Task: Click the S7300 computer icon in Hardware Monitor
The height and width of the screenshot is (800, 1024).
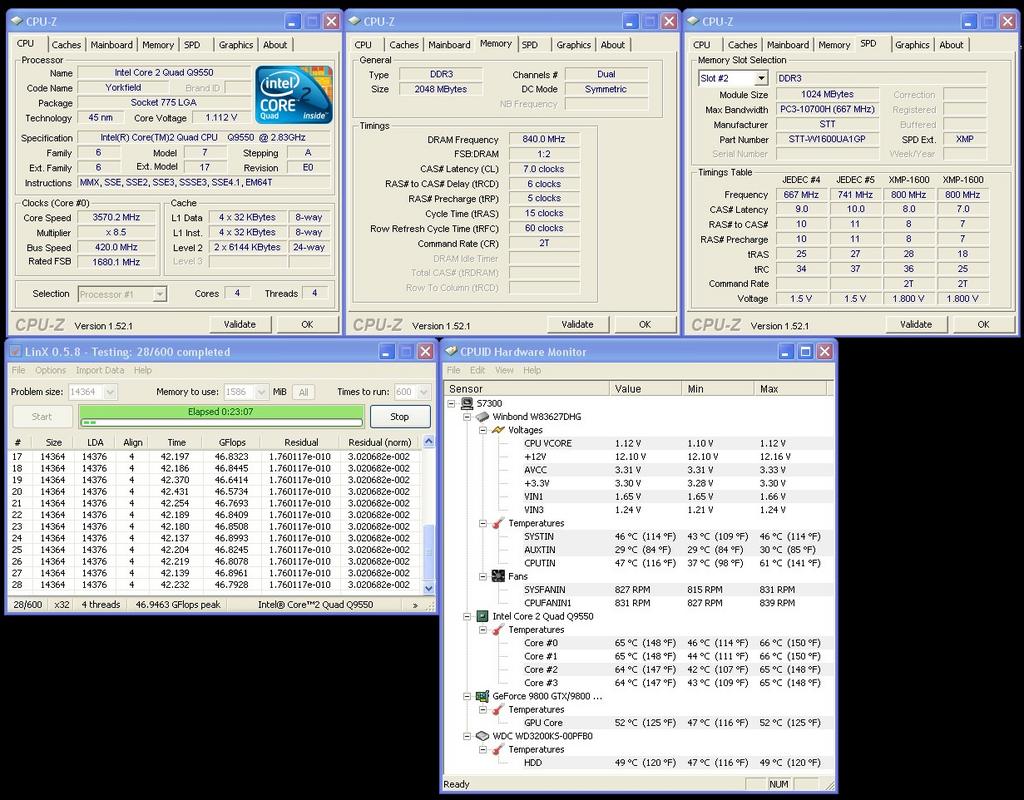Action: pos(467,404)
